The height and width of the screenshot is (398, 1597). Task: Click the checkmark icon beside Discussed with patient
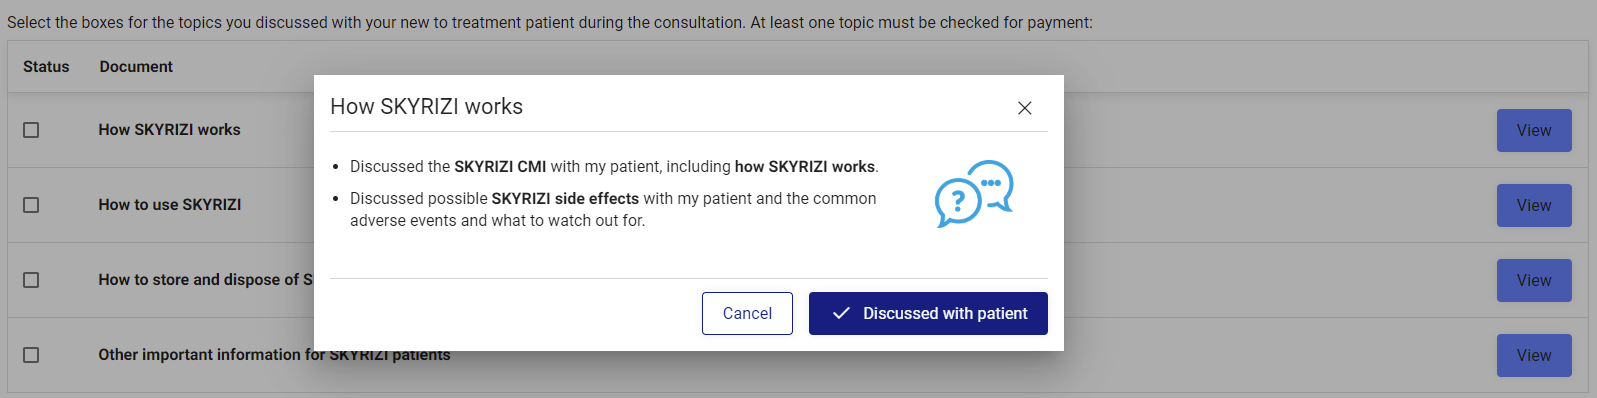click(x=841, y=313)
